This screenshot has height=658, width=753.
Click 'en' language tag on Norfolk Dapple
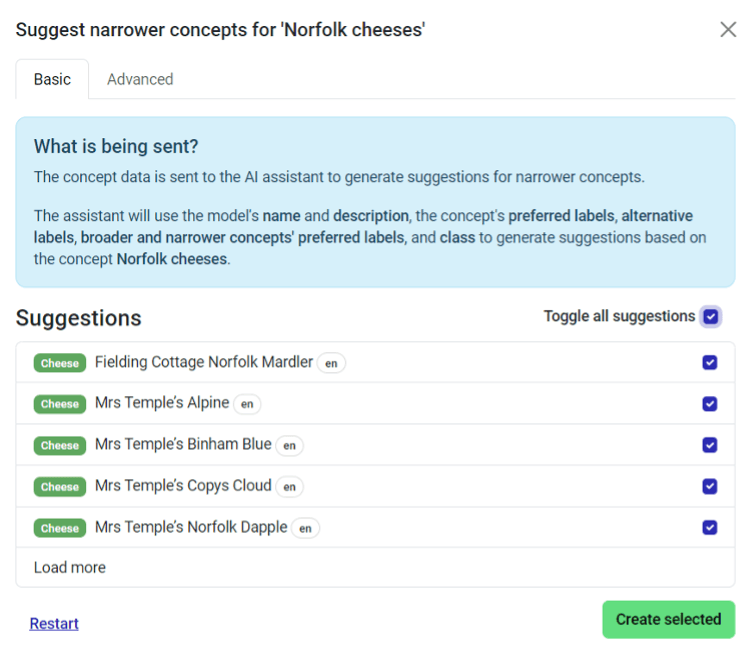[x=305, y=528]
